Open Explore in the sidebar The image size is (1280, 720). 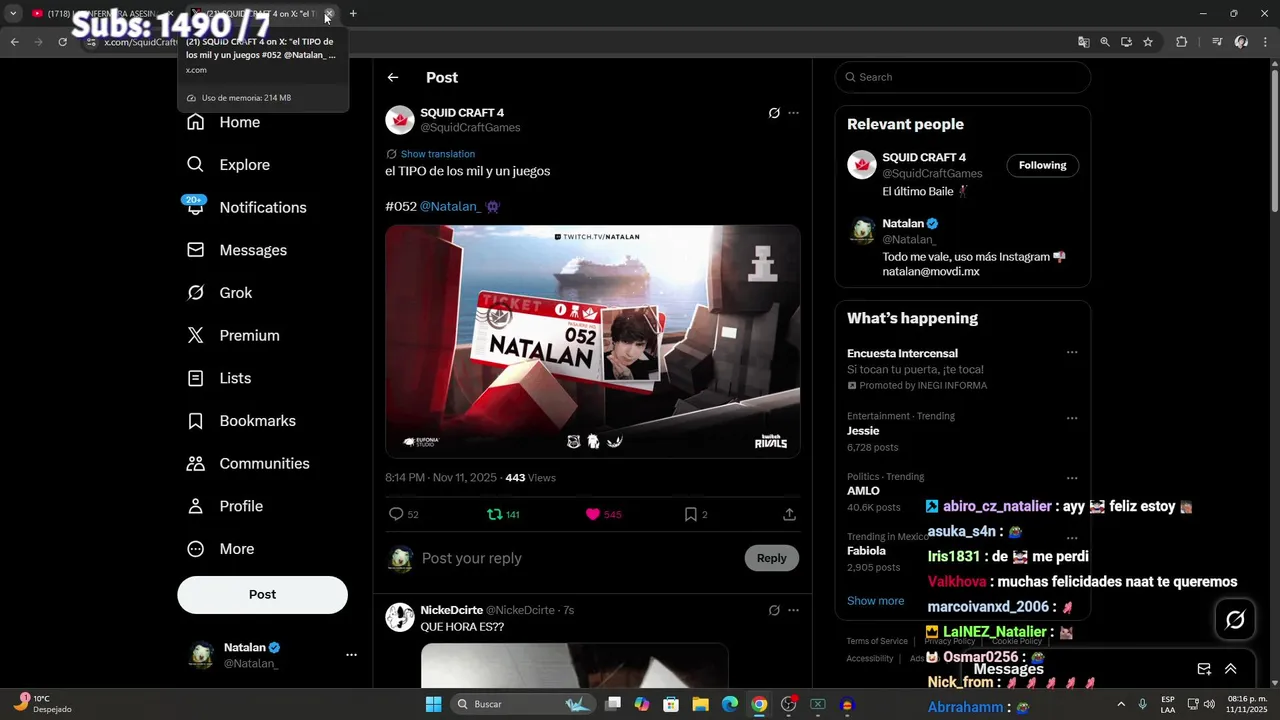click(229, 165)
